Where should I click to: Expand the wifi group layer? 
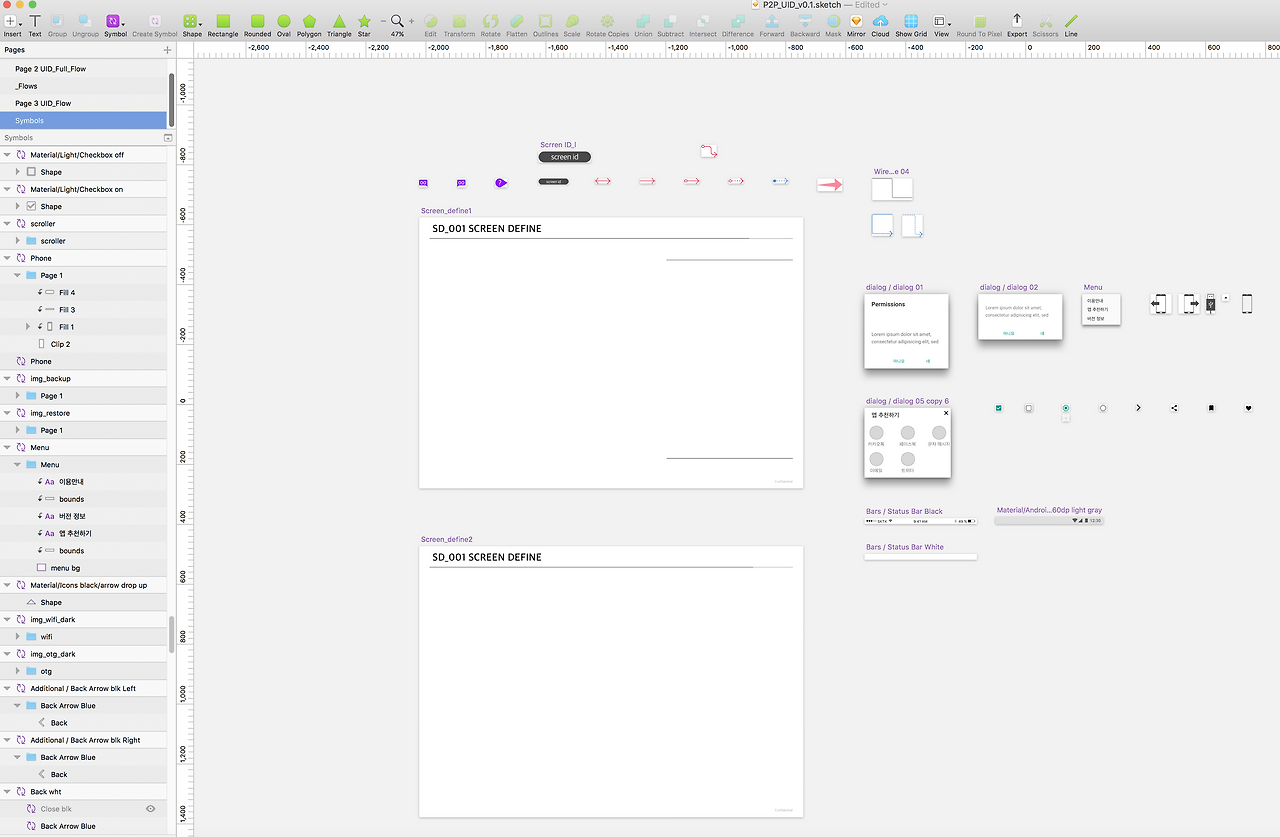click(17, 637)
